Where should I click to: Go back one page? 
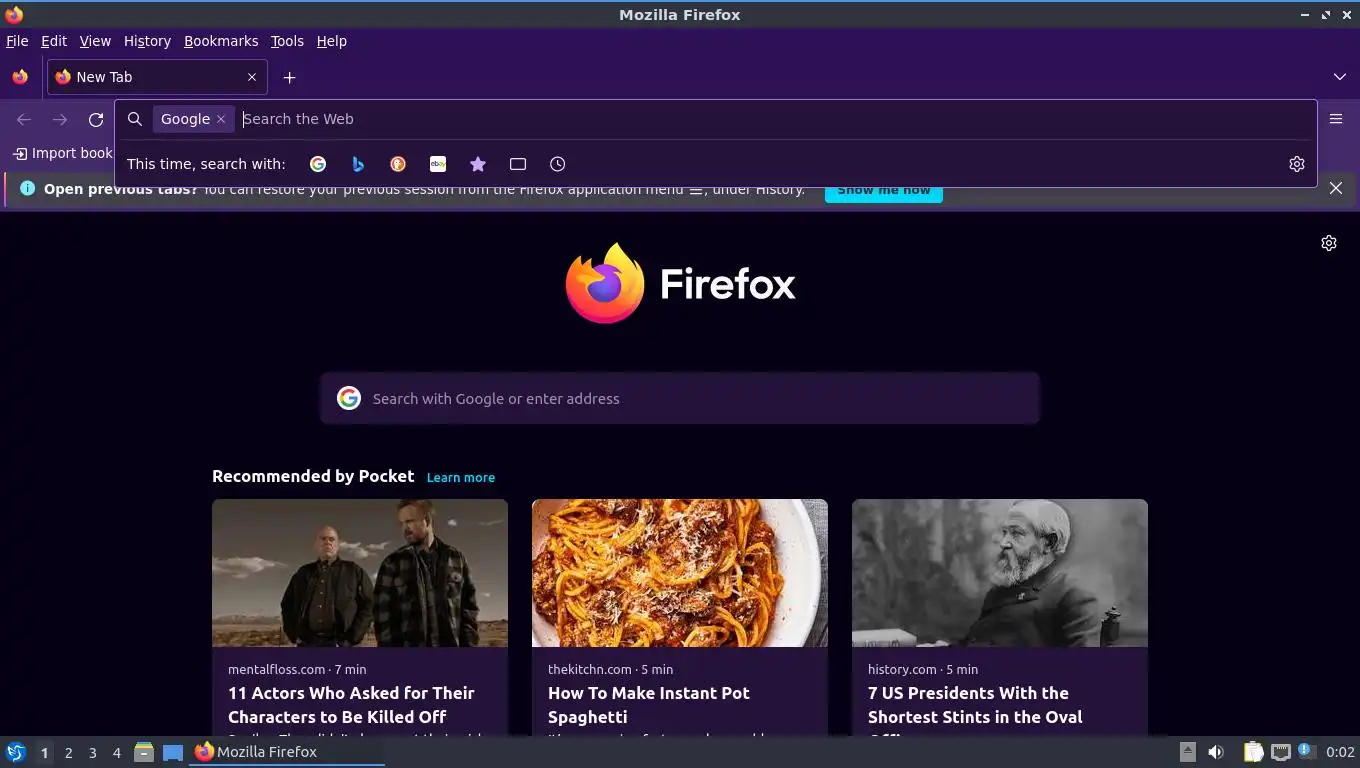[24, 120]
